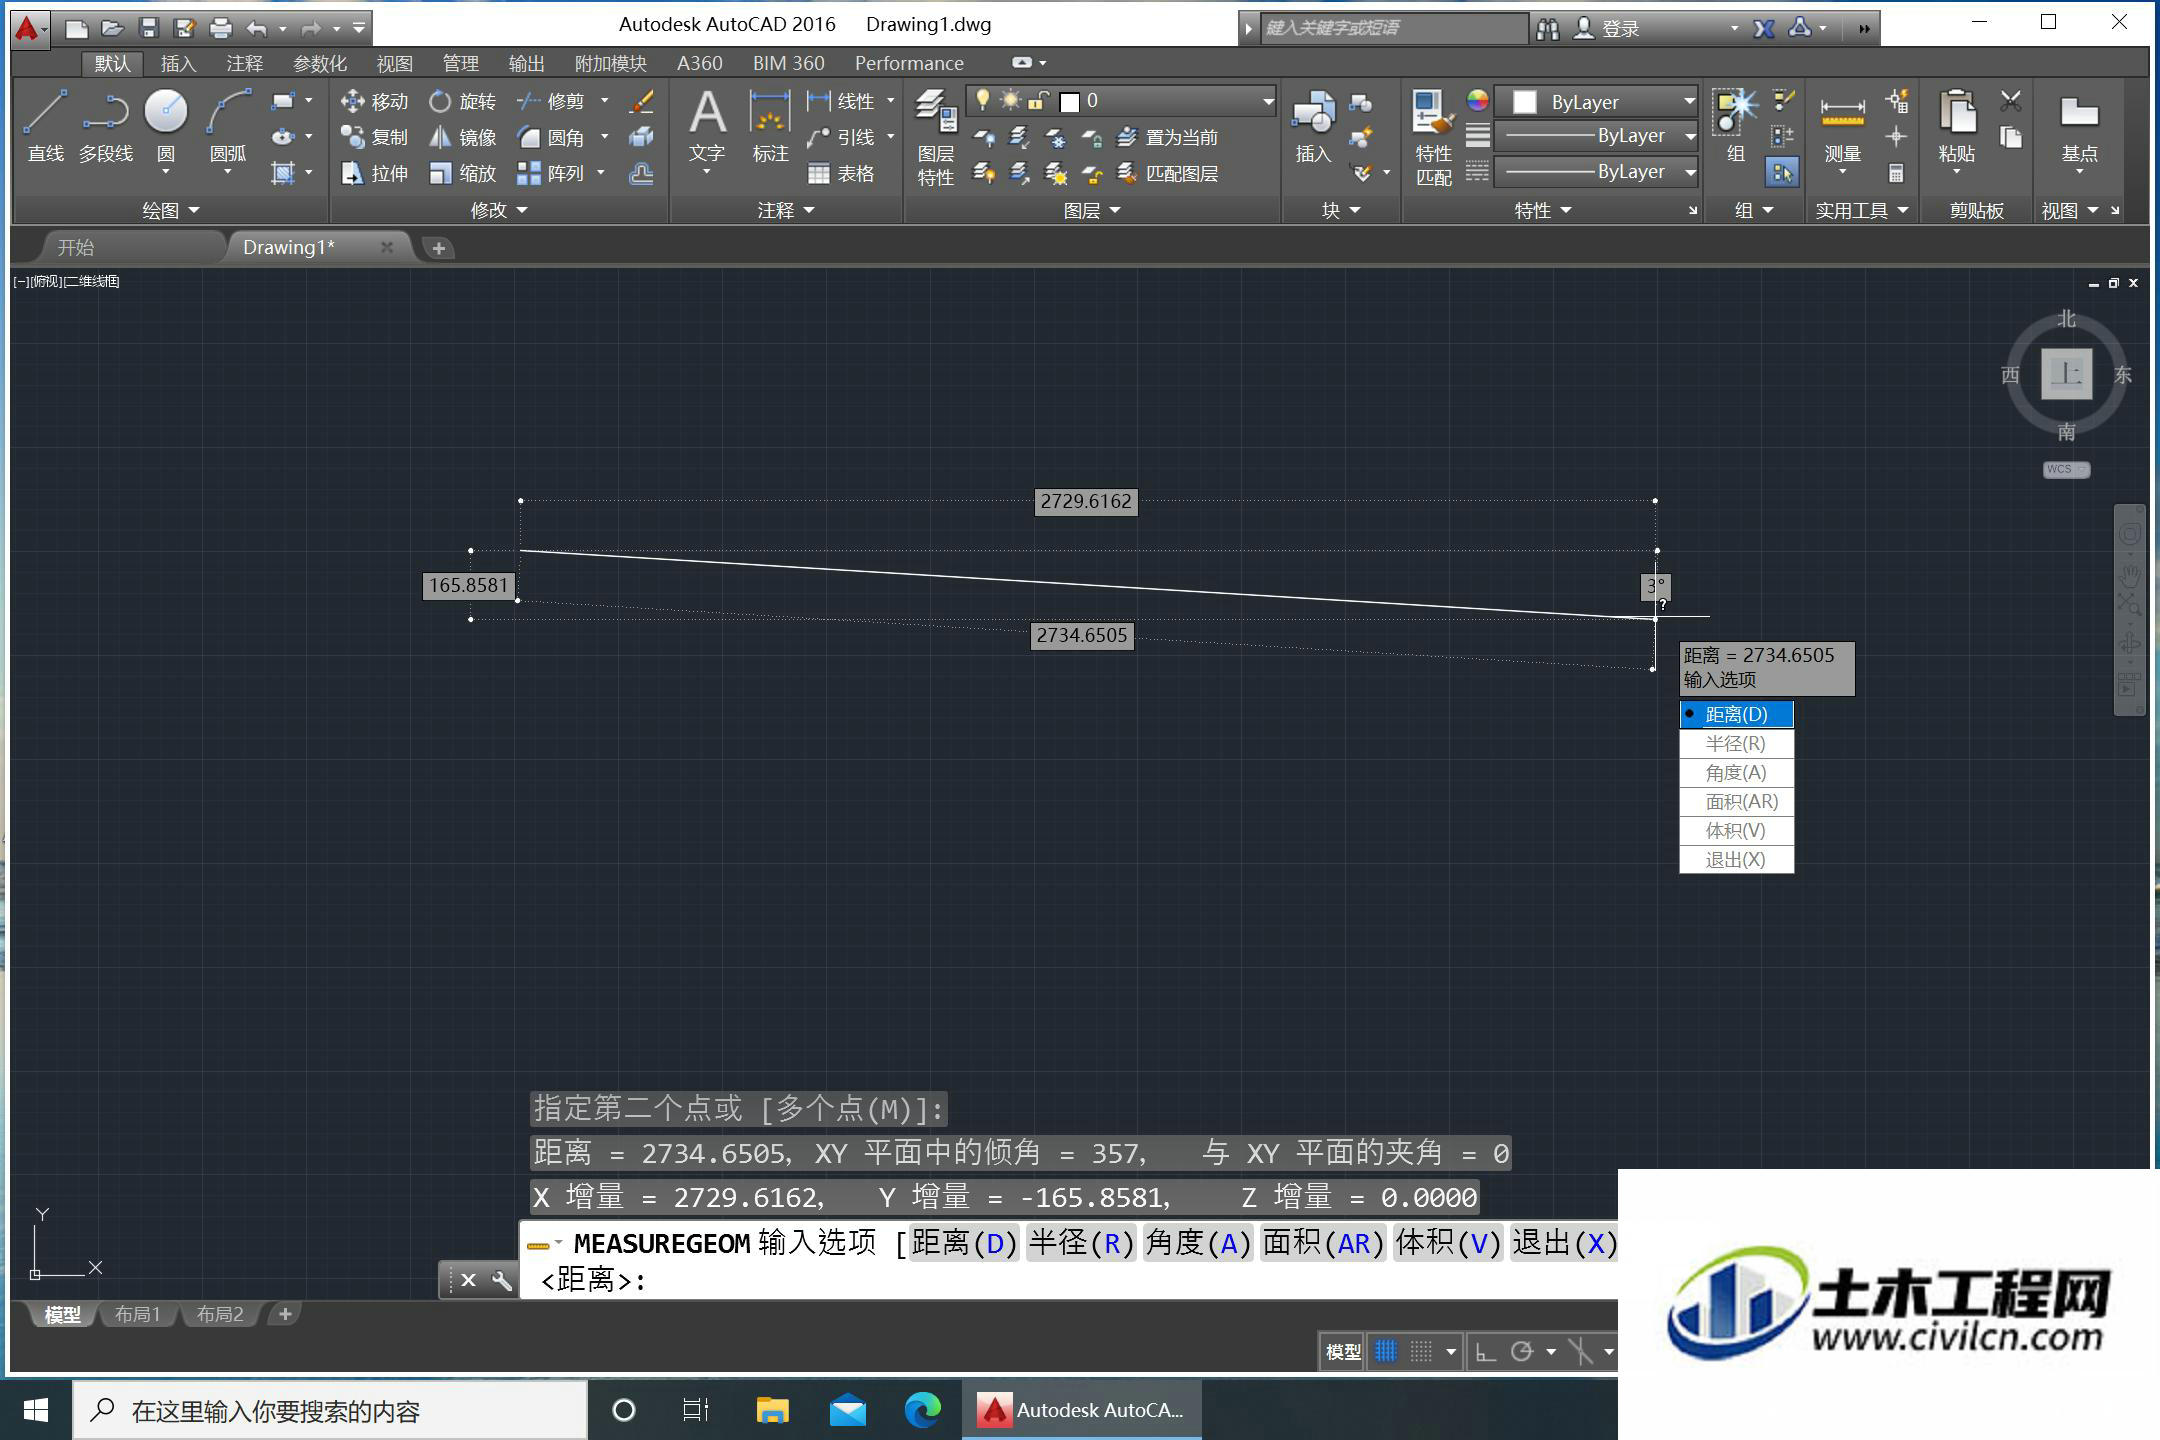This screenshot has width=2160, height=1440.
Task: Select the Dimension (标注) tool
Action: (770, 125)
